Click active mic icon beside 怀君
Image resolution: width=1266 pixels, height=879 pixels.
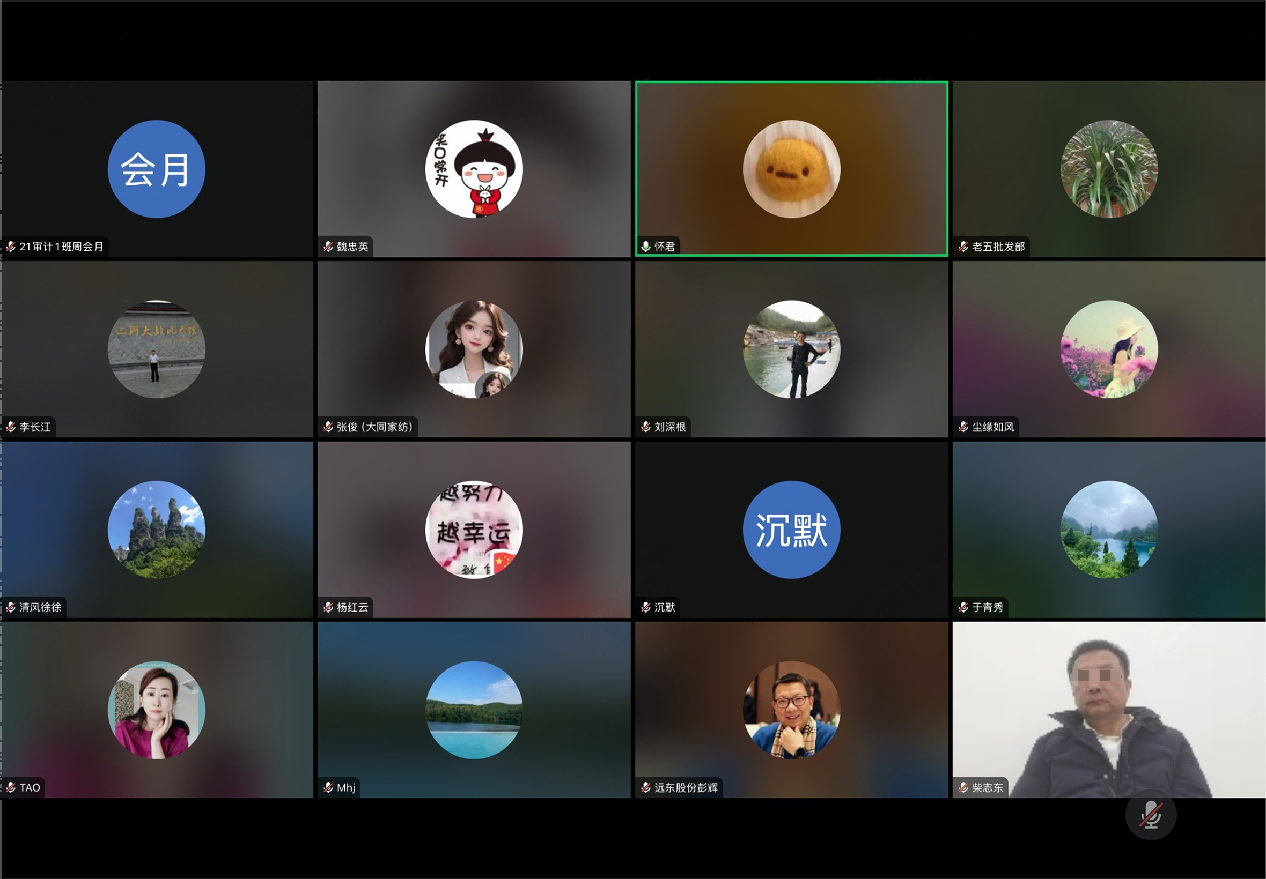tap(646, 246)
